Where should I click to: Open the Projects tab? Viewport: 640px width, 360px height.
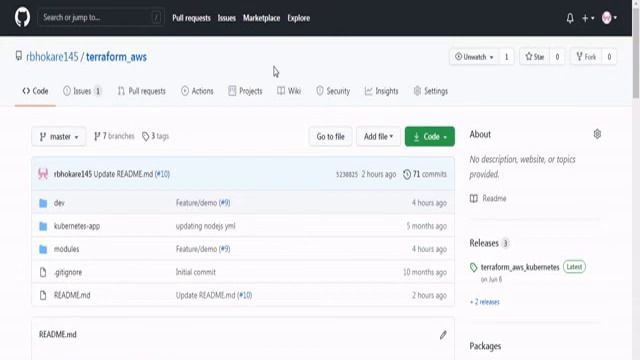click(x=245, y=91)
